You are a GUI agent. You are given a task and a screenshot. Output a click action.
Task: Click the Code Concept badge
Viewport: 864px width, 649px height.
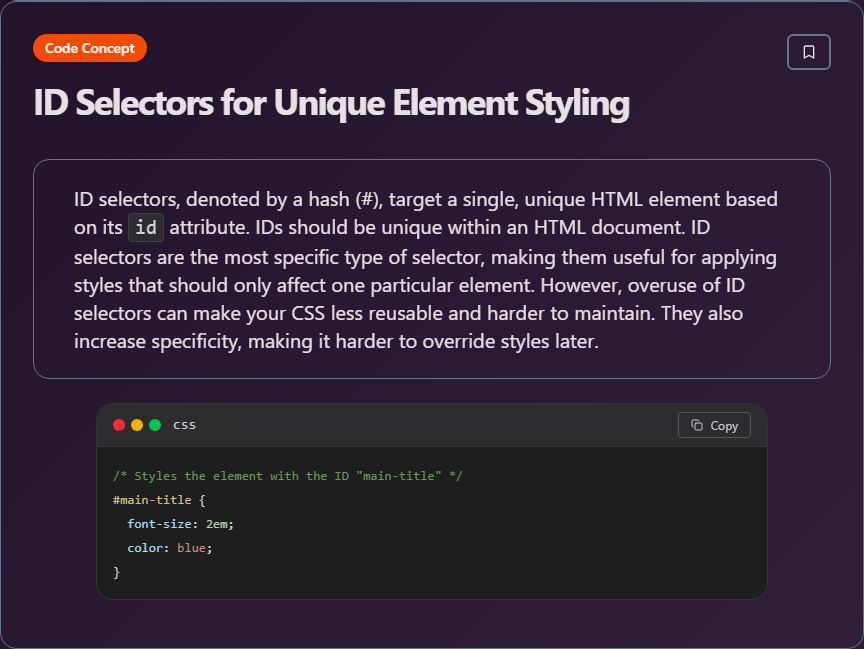(89, 47)
